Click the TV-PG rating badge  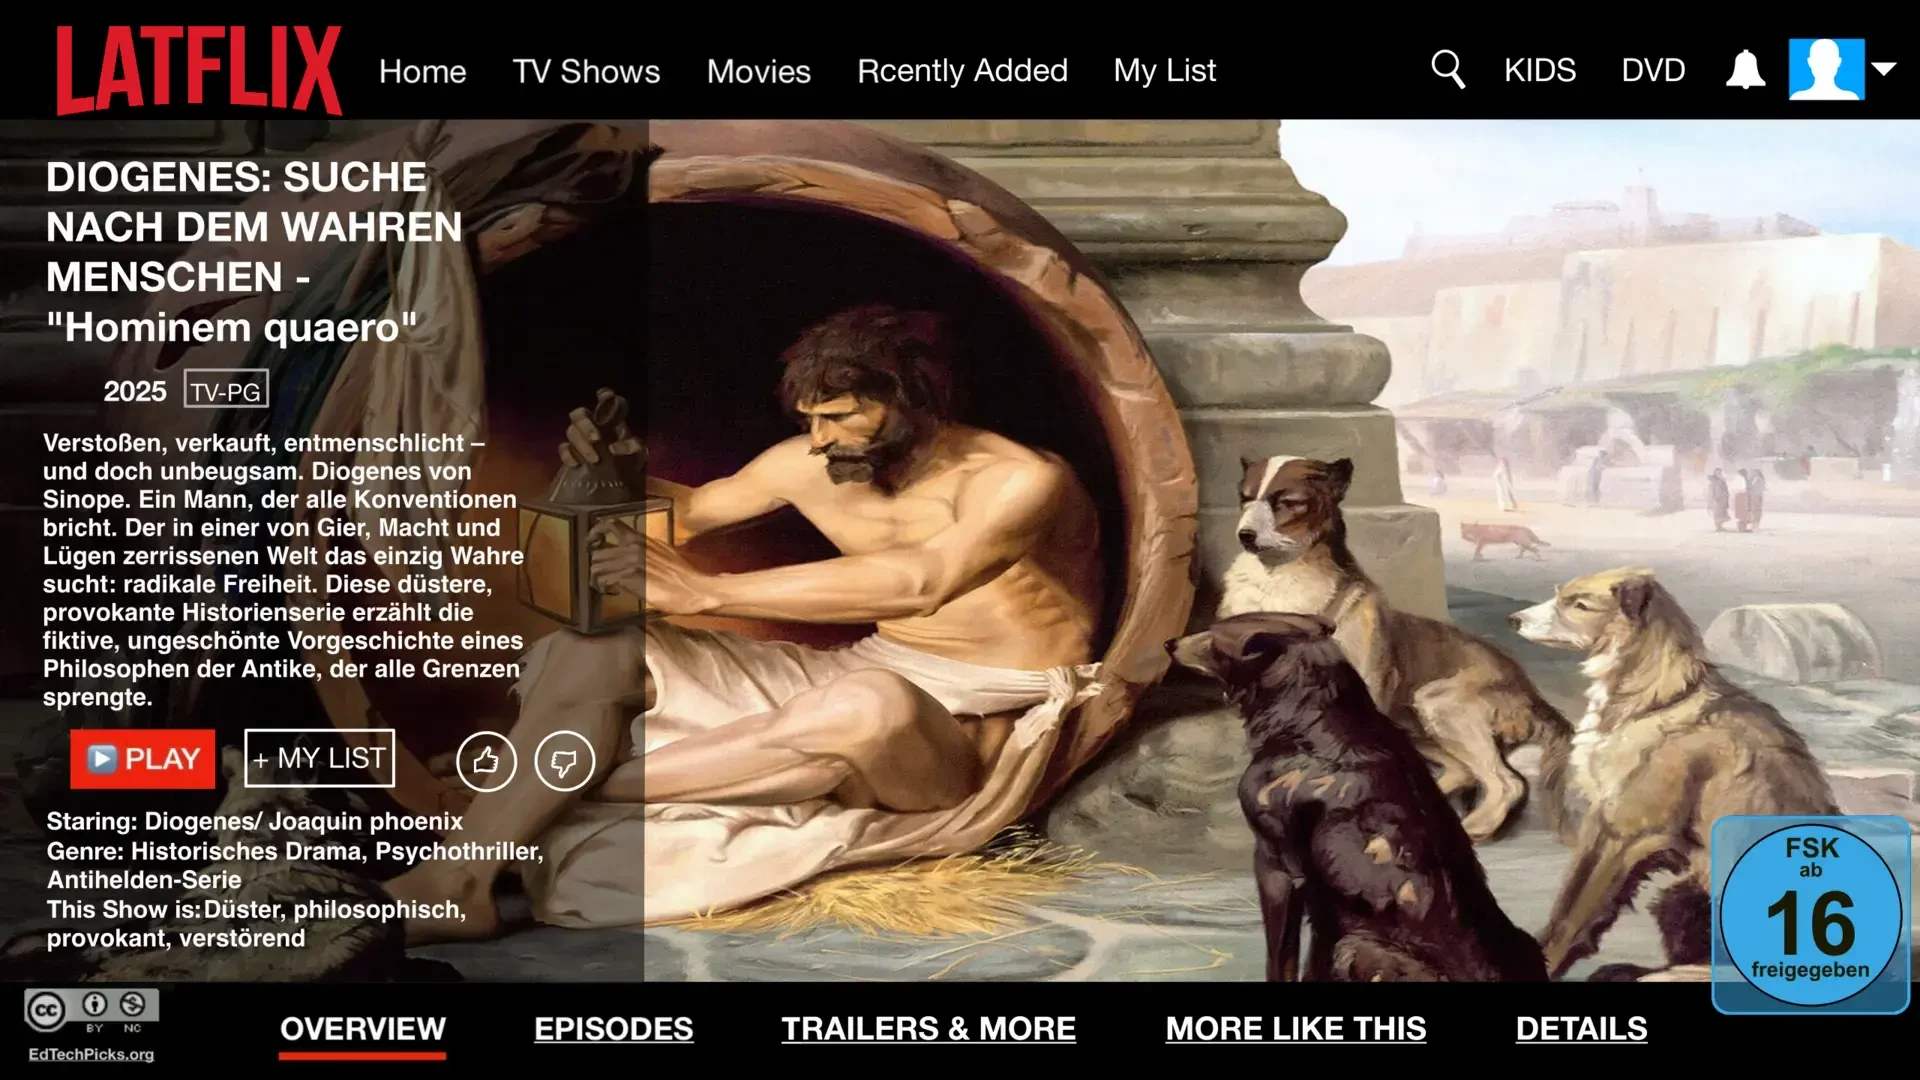(226, 390)
